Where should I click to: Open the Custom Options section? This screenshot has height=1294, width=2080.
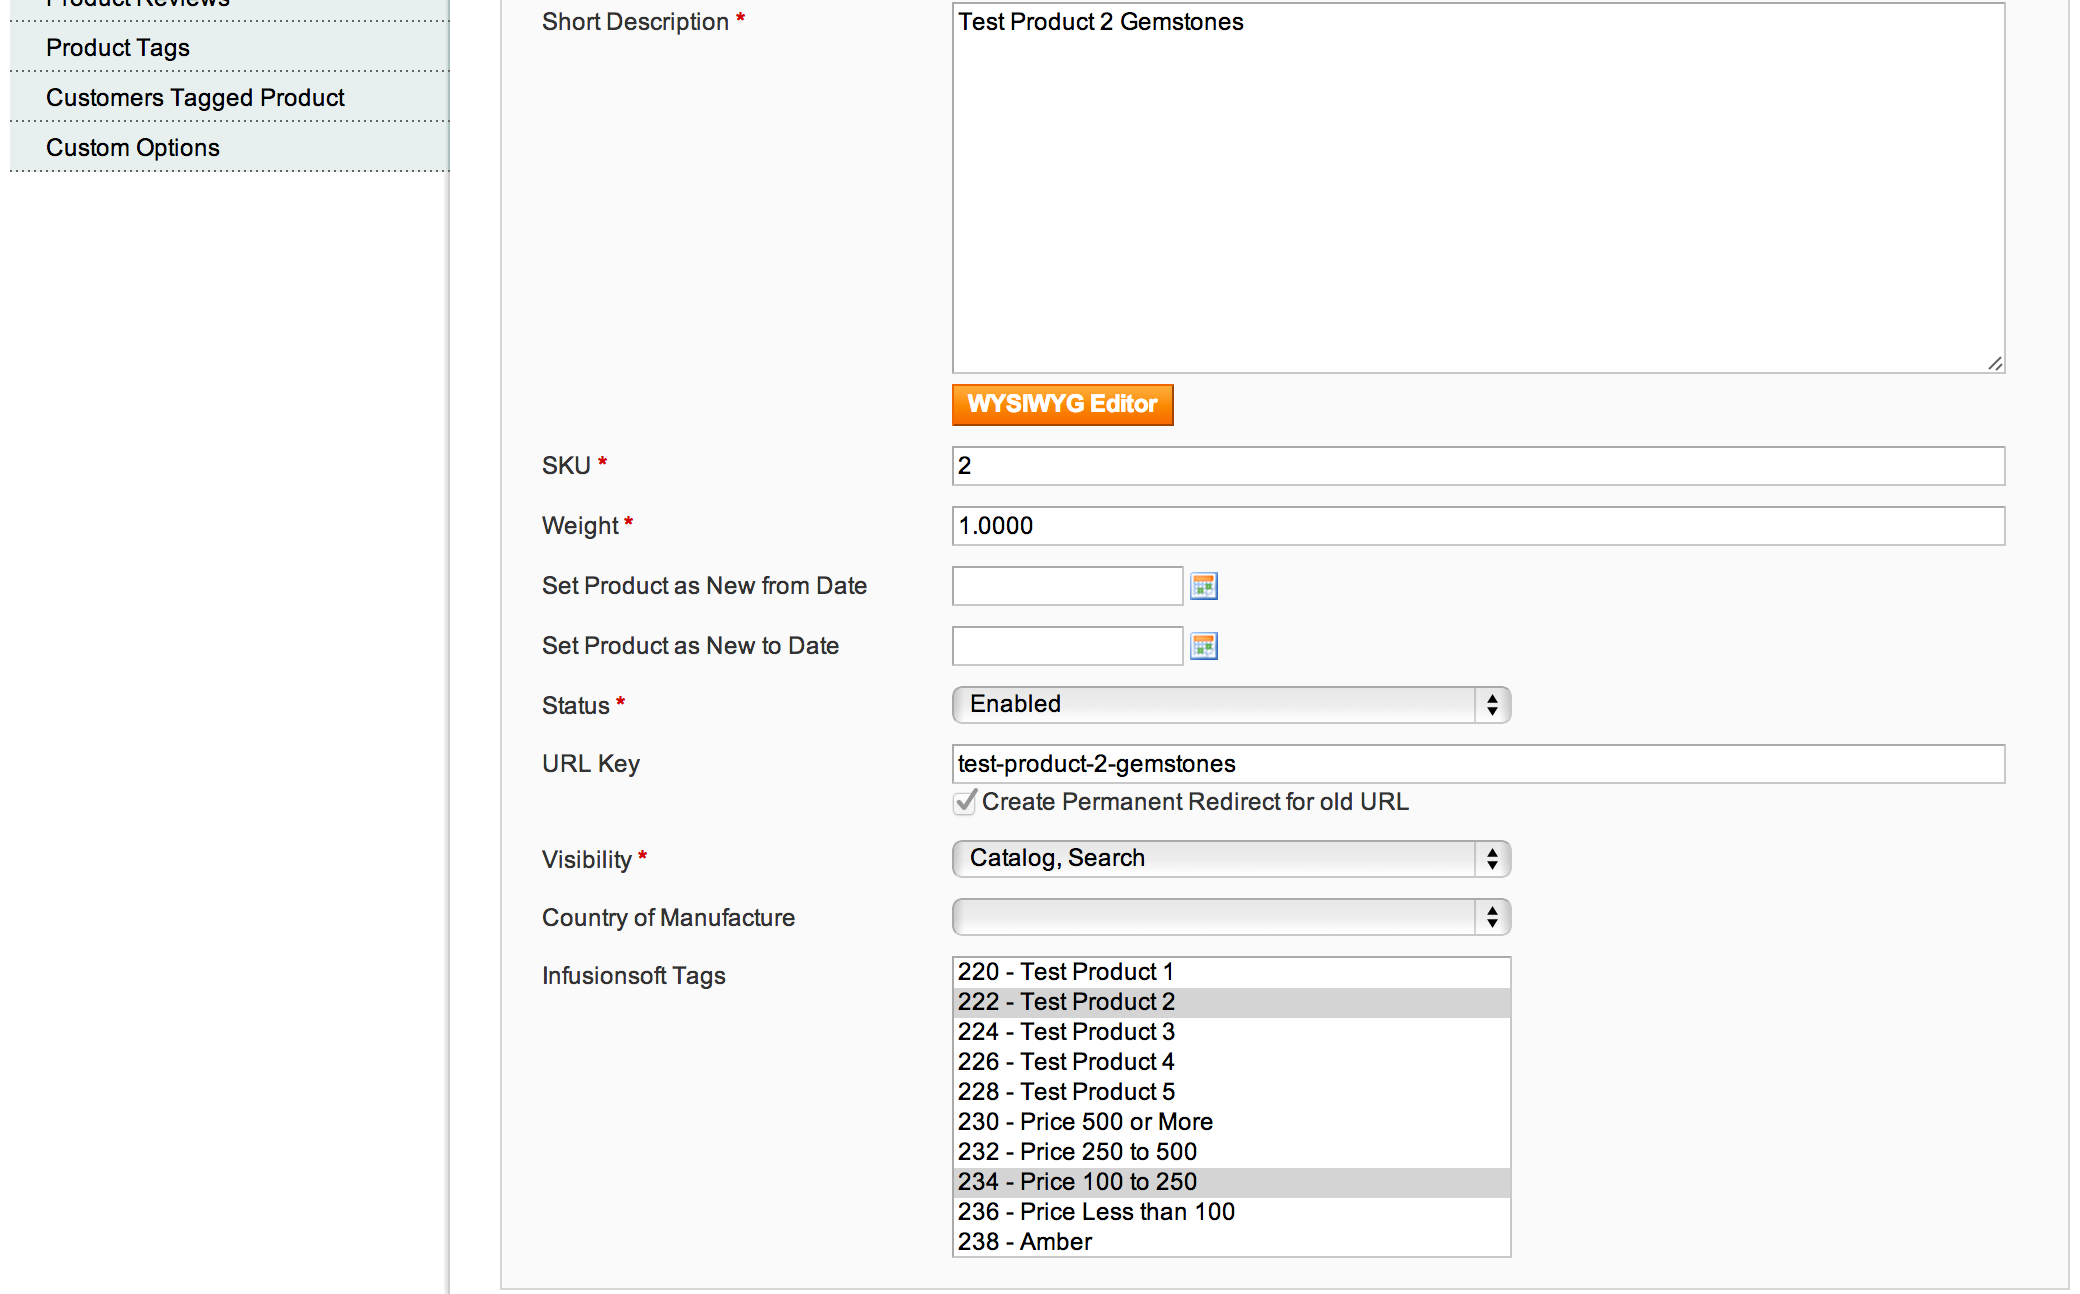pyautogui.click(x=132, y=146)
